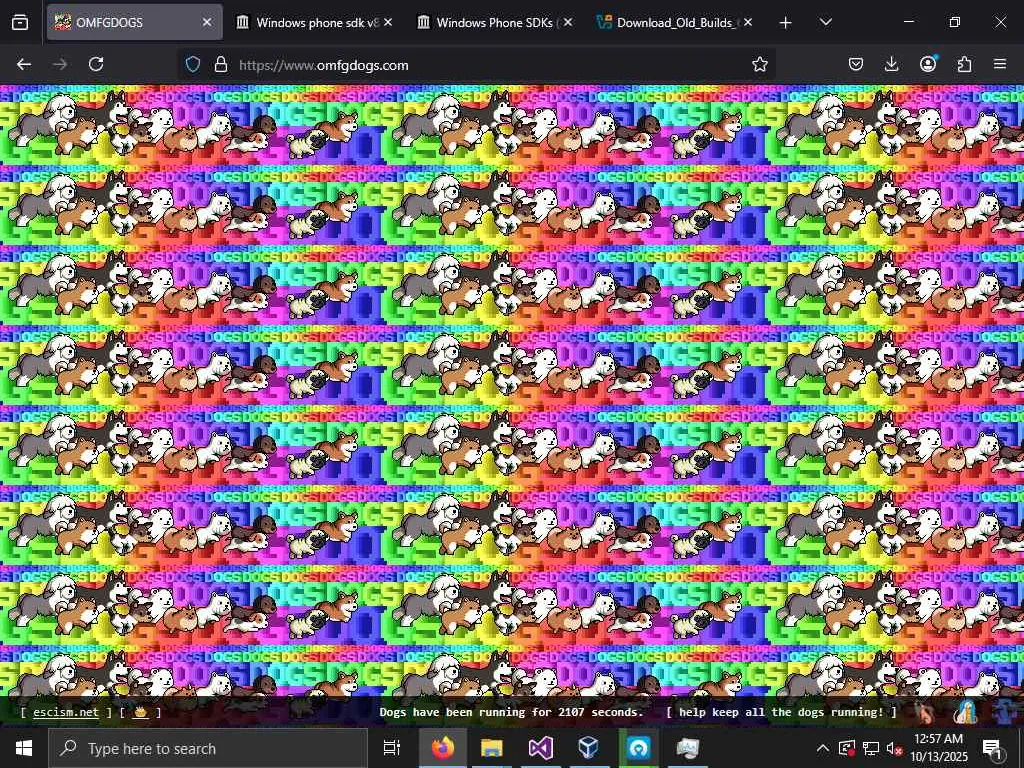Click the 'Dogs have been running' counter text

pos(511,712)
